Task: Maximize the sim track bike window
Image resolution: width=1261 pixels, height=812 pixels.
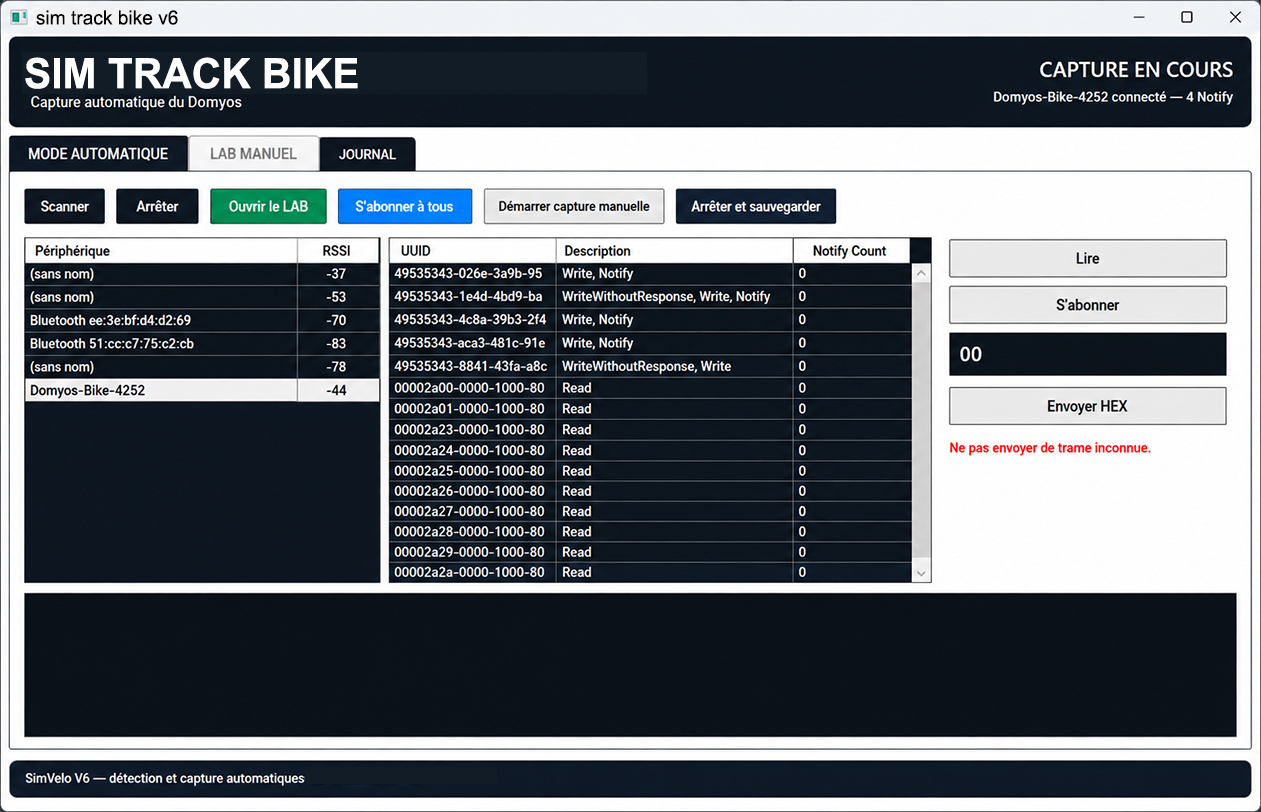Action: point(1187,17)
